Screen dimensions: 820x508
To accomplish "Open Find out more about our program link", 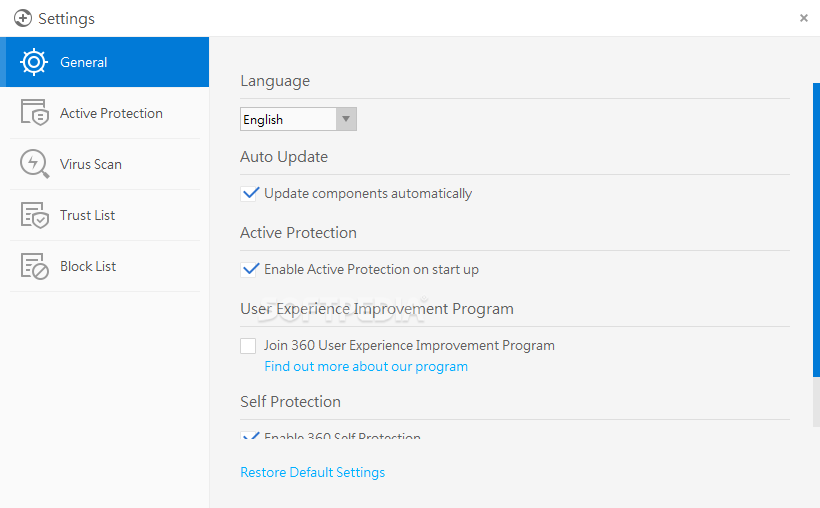I will (x=366, y=367).
